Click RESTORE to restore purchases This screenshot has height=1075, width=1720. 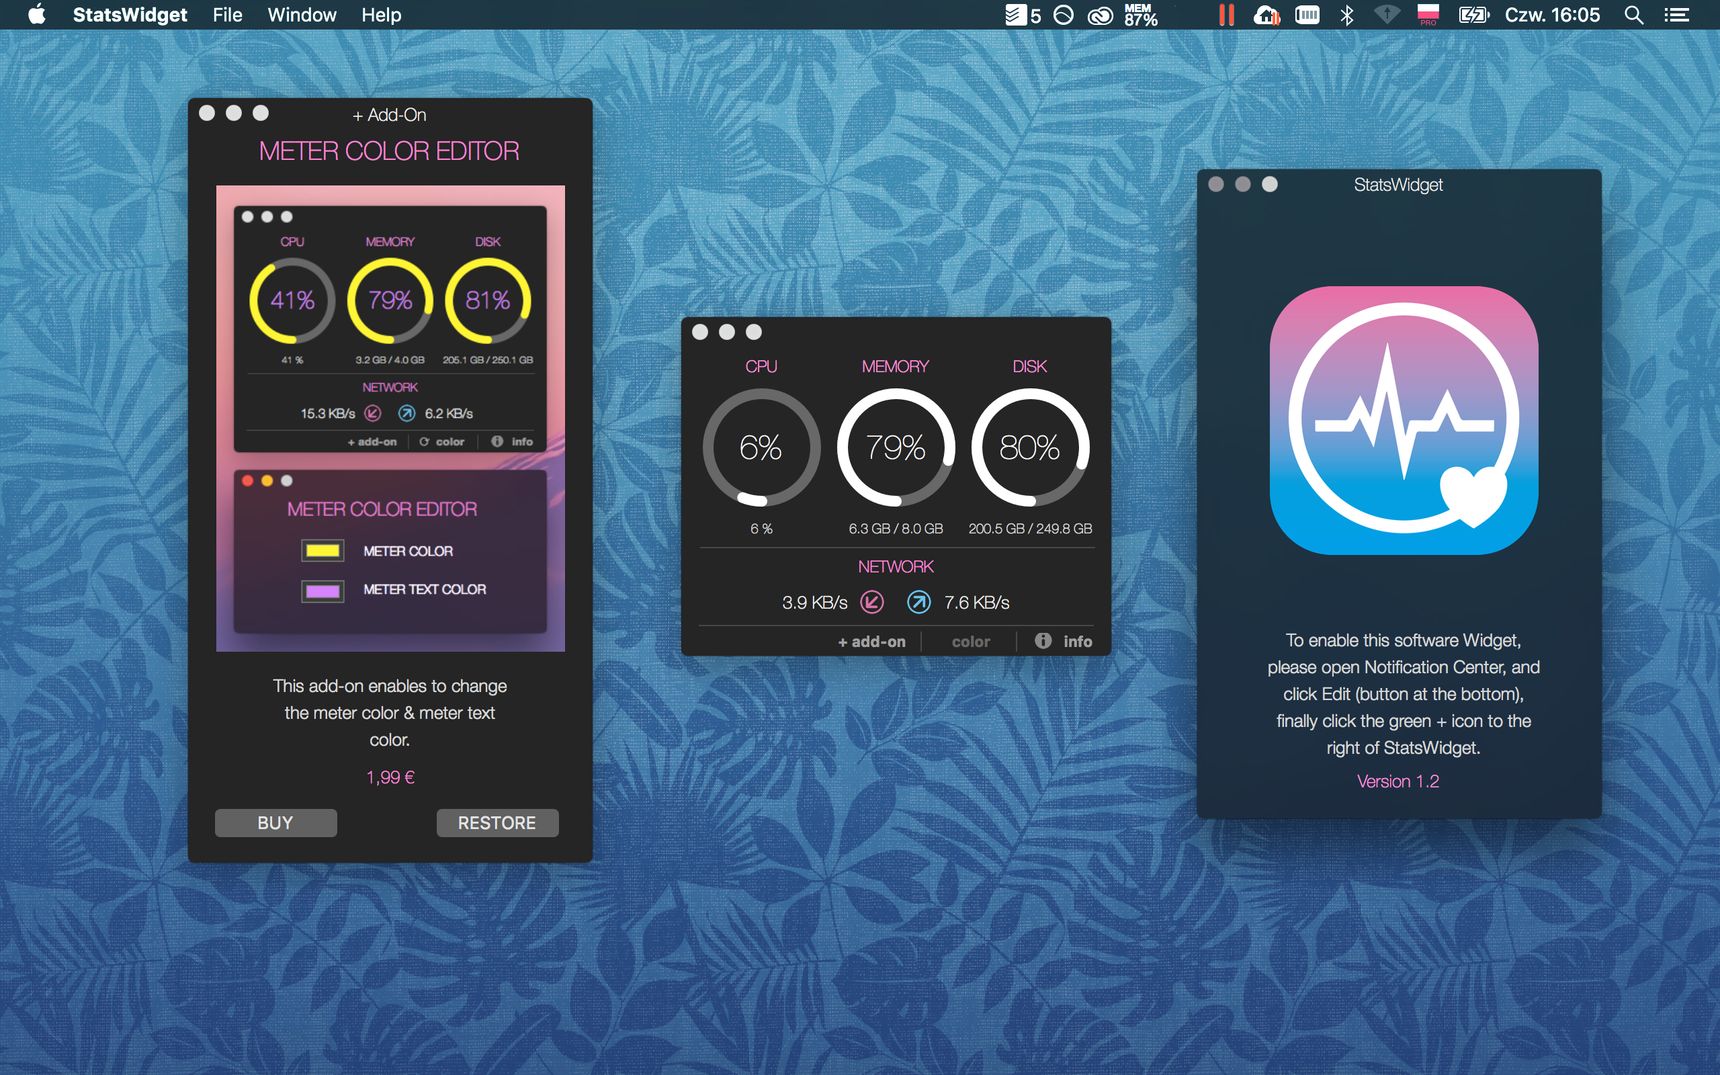497,823
